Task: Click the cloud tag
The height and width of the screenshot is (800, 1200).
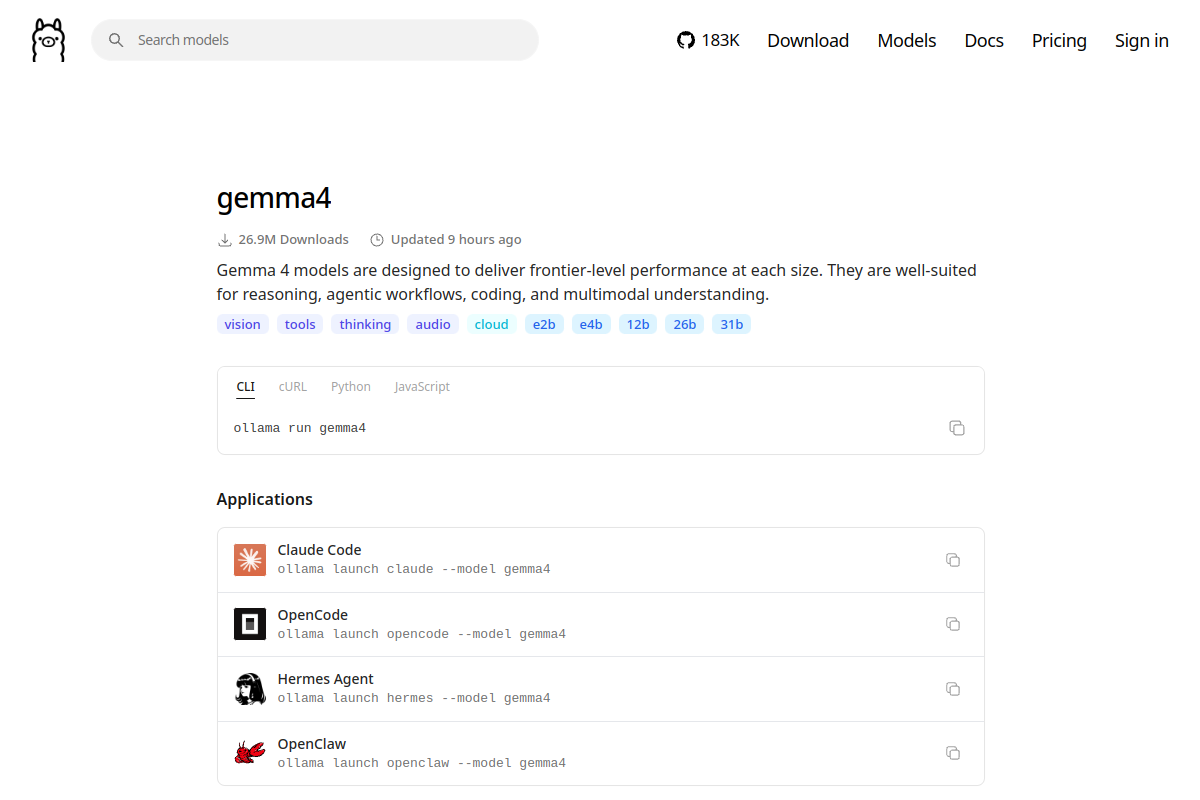Action: coord(491,324)
